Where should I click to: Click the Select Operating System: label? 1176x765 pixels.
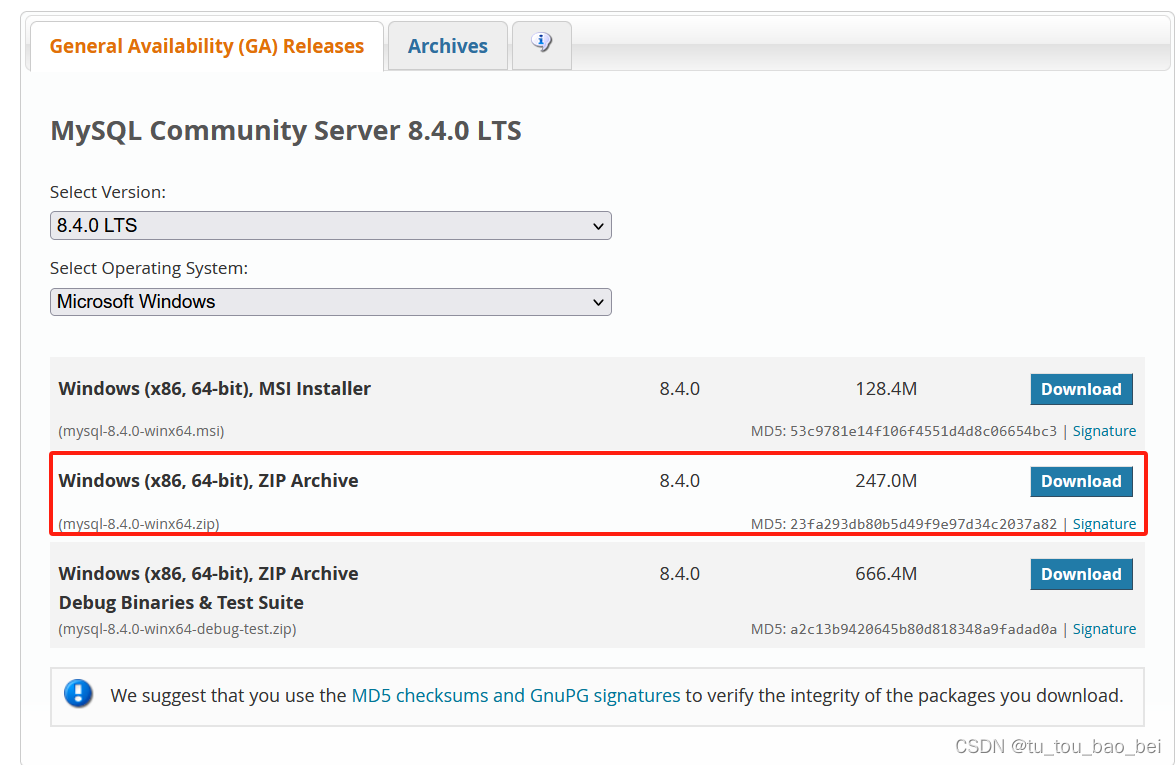149,268
